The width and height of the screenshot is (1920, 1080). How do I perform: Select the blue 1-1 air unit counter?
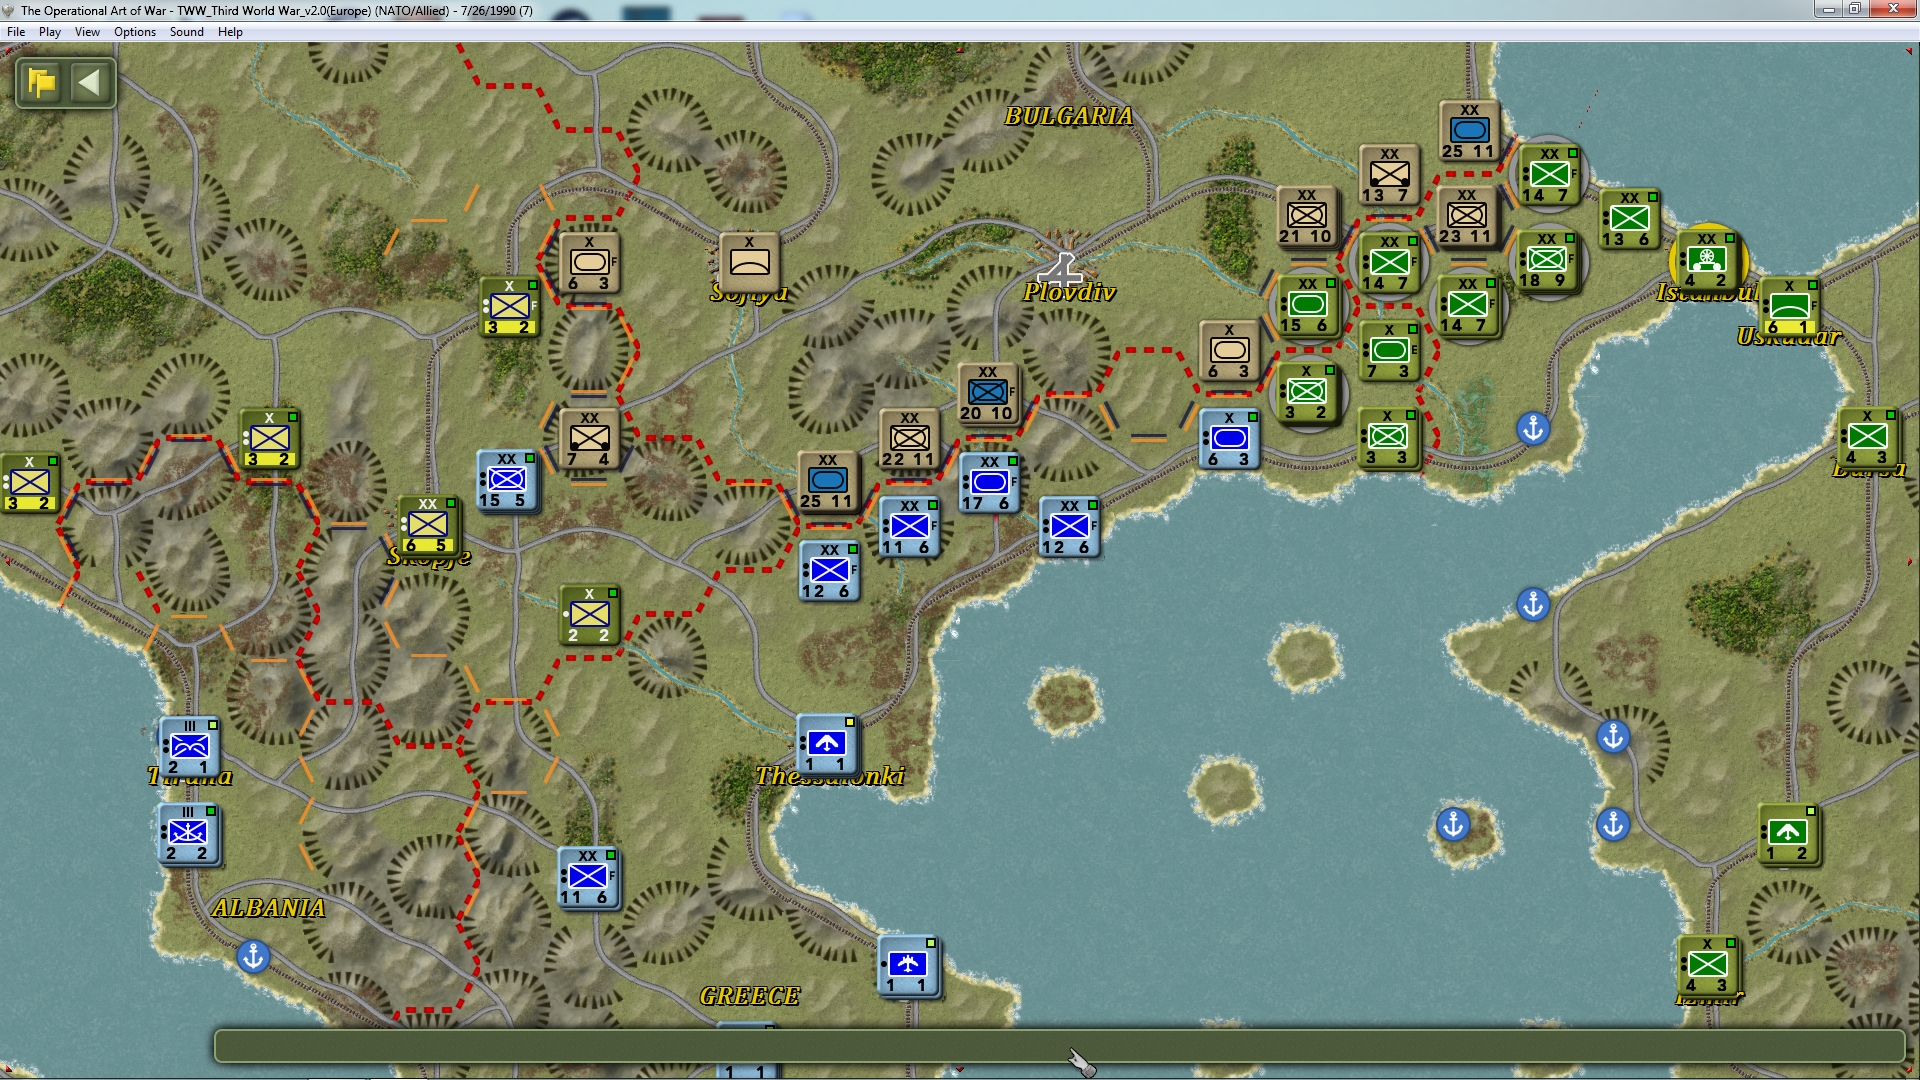click(908, 965)
